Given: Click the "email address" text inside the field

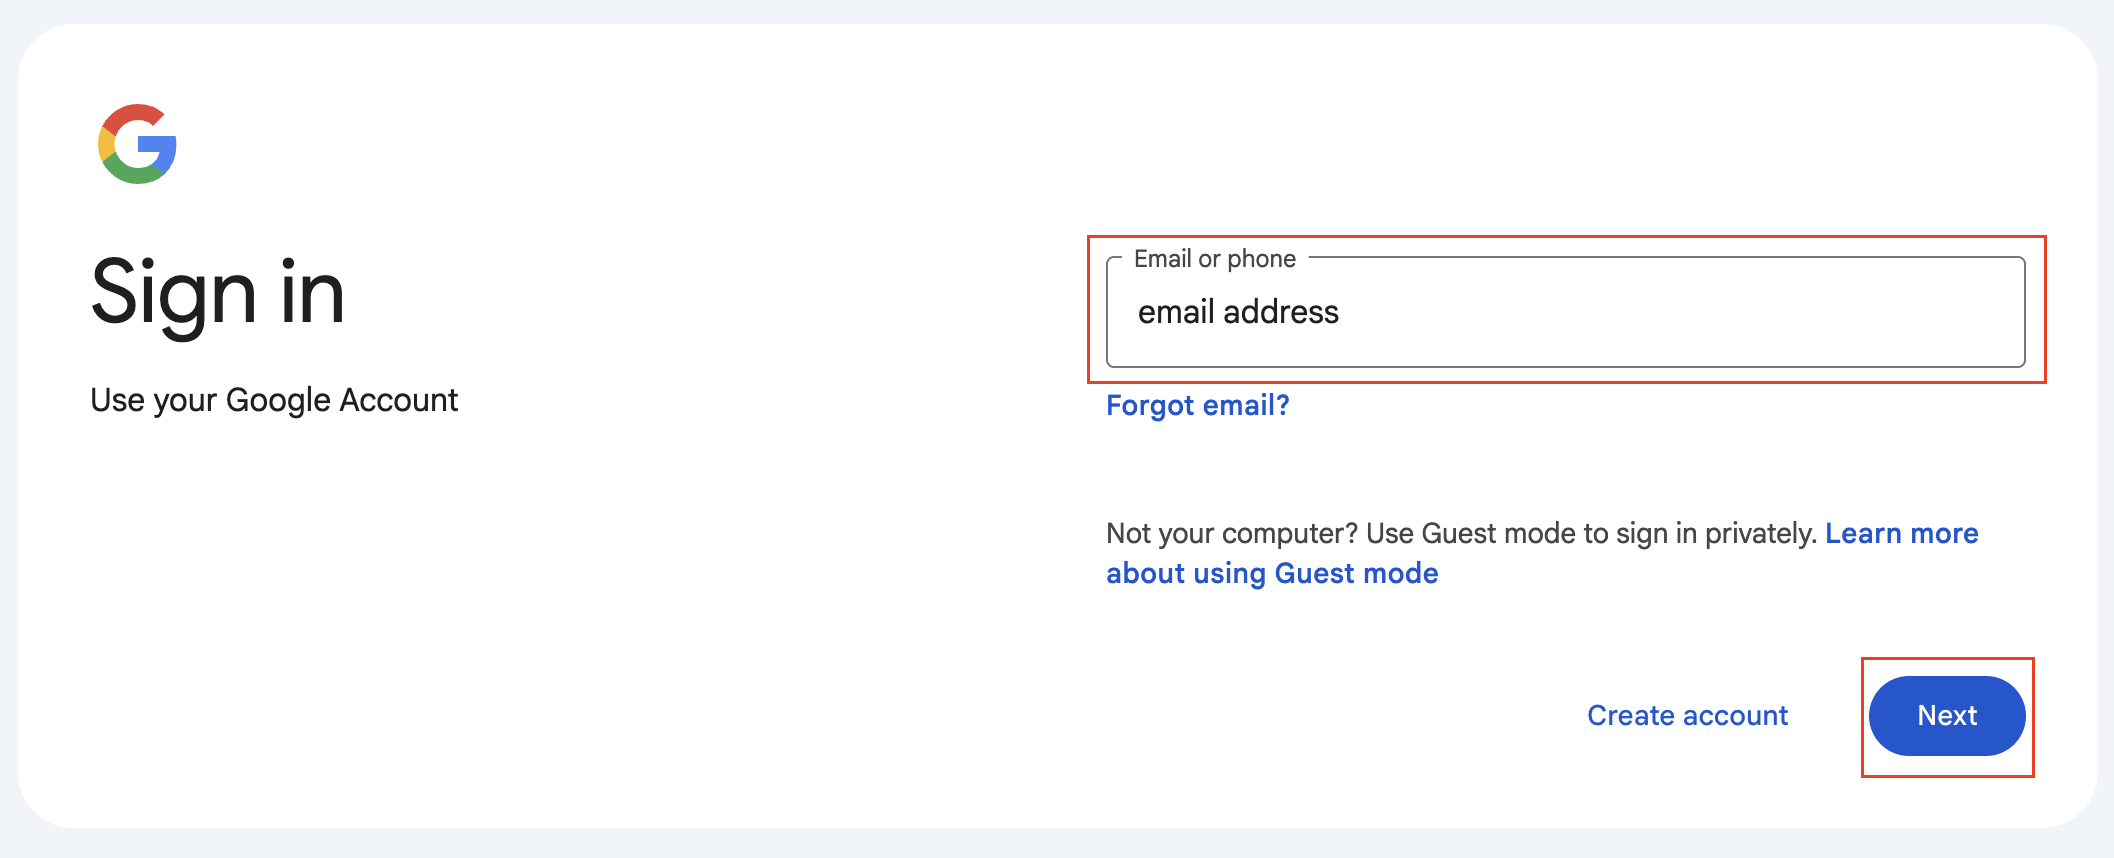Looking at the screenshot, I should pos(1238,312).
